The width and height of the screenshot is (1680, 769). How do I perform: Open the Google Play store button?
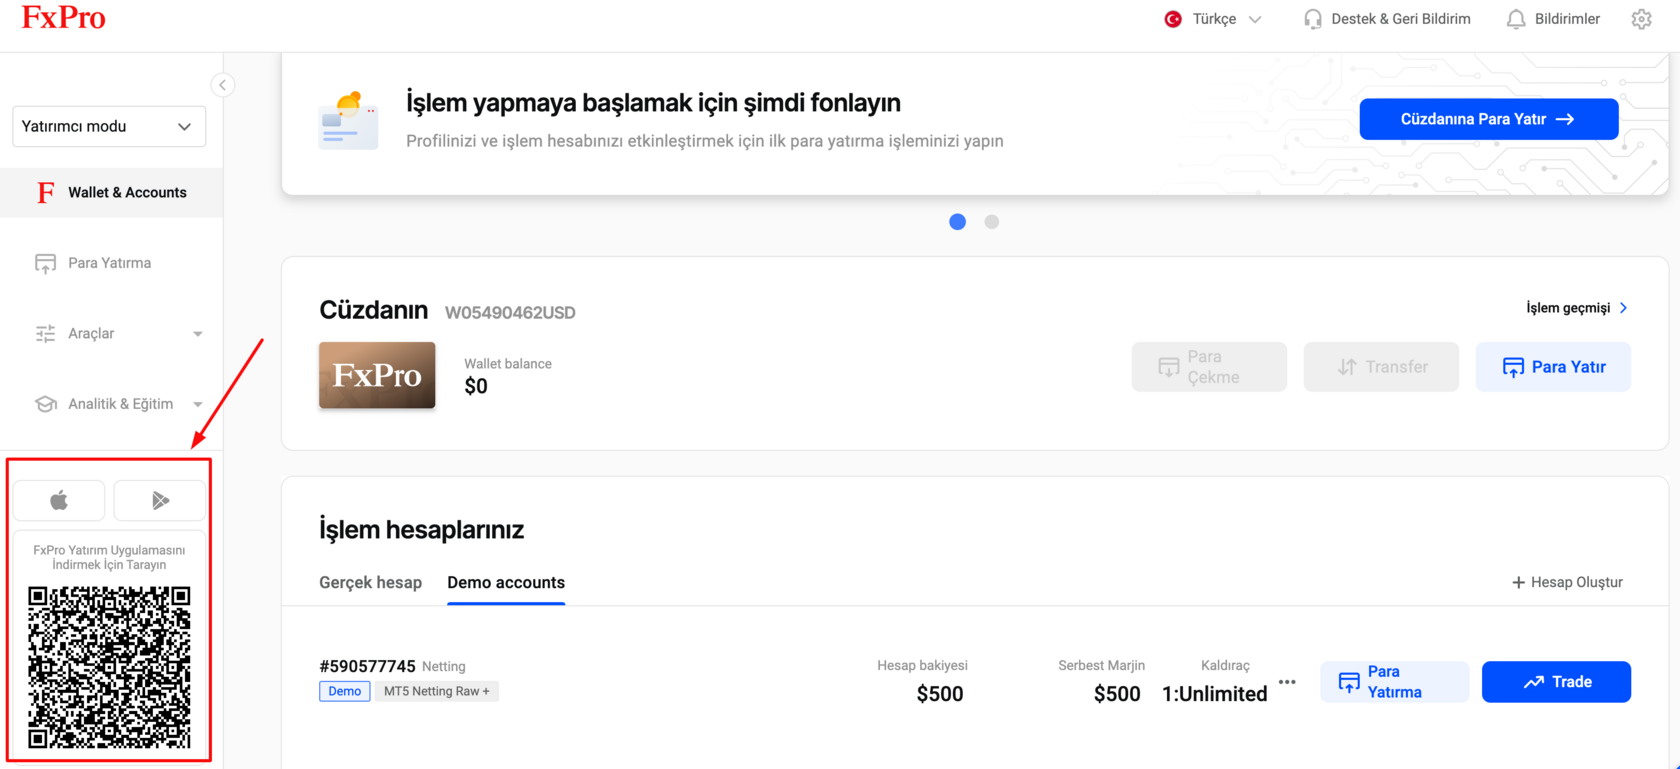[160, 500]
